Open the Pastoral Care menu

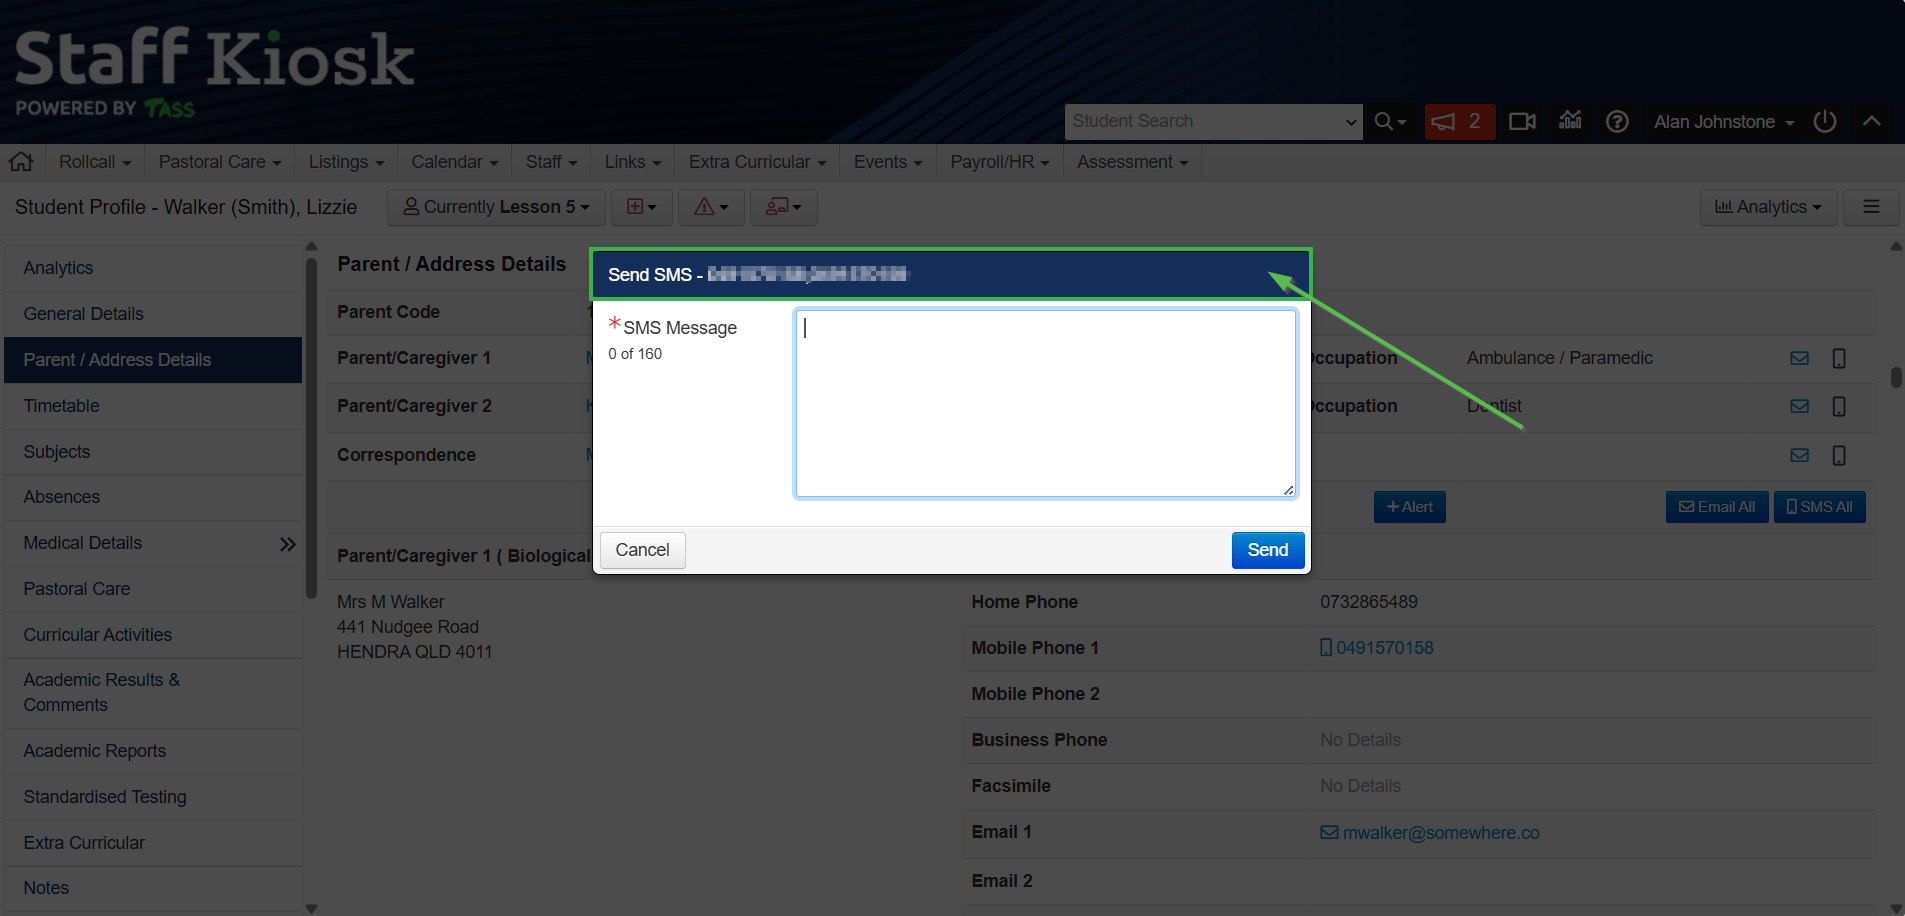[x=219, y=162]
